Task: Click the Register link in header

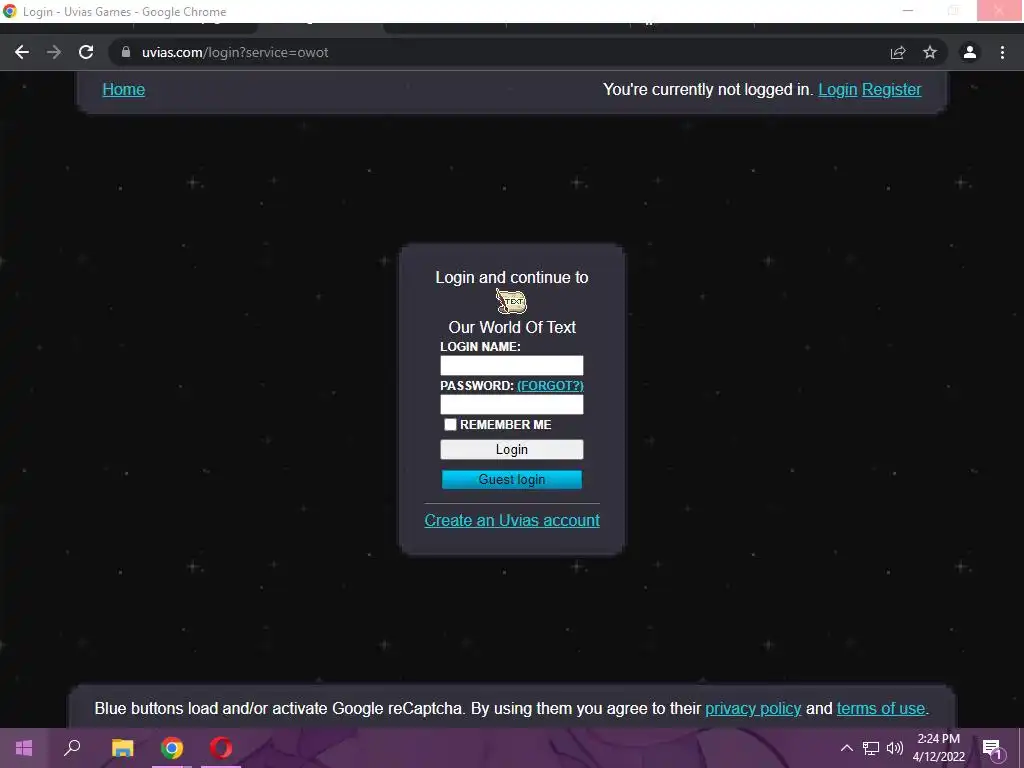Action: coord(891,89)
